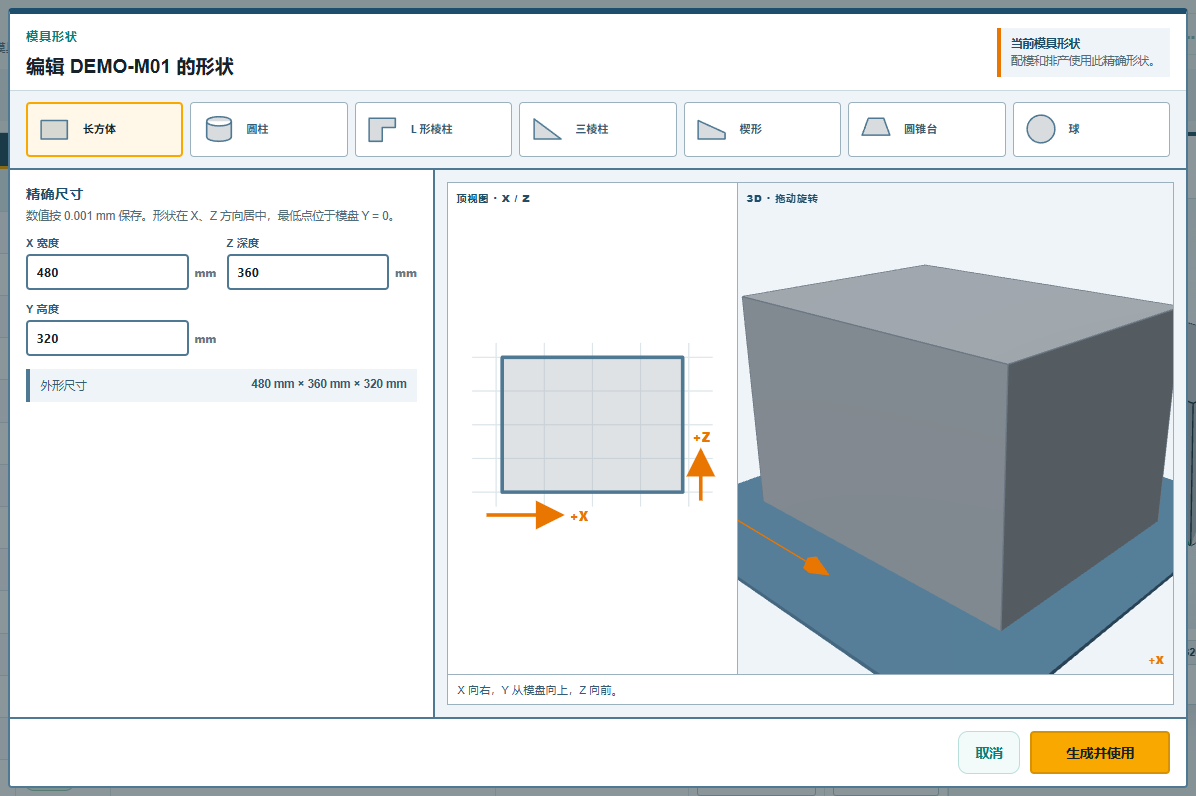
Task: Focus the Y 高度 input field
Action: click(x=108, y=339)
